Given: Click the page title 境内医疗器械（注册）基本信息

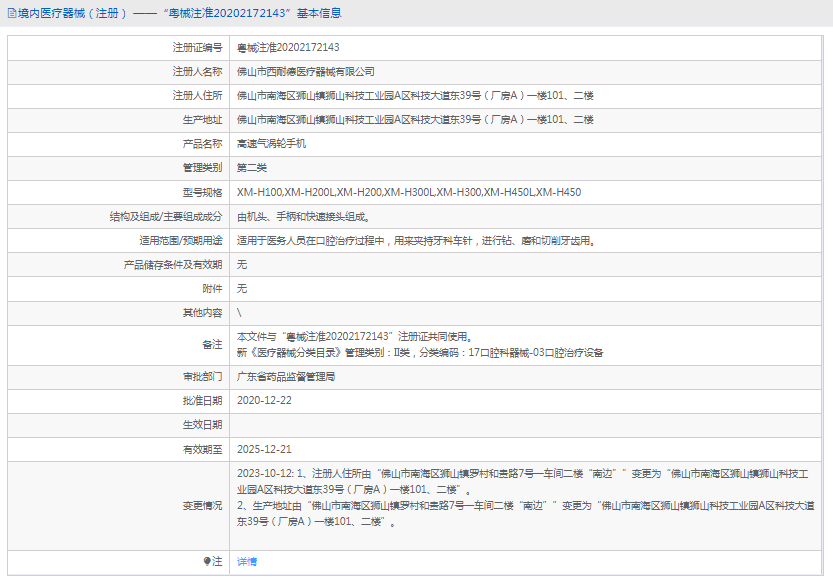Looking at the screenshot, I should pyautogui.click(x=180, y=13).
